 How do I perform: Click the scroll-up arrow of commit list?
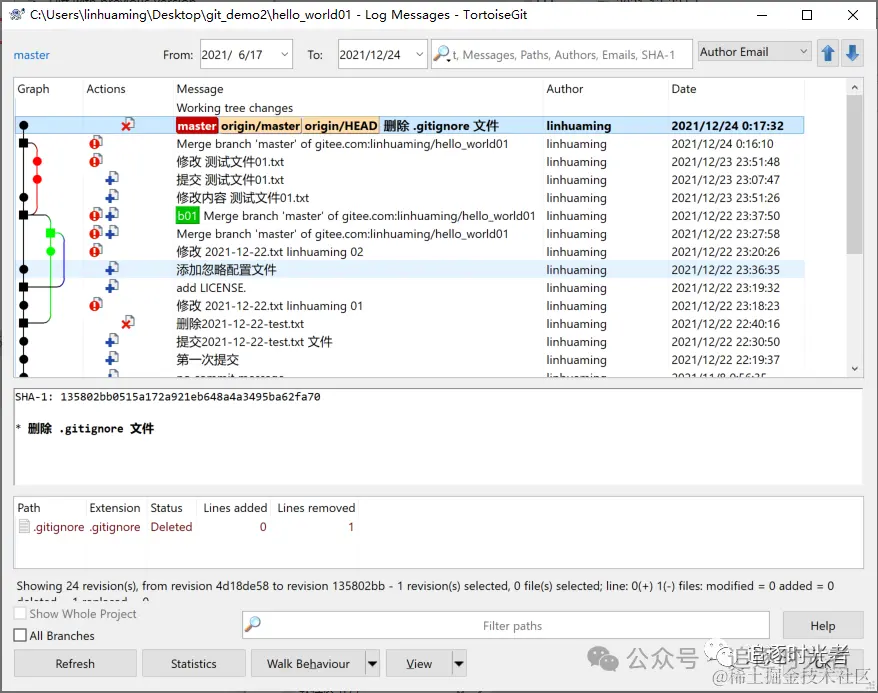click(854, 87)
